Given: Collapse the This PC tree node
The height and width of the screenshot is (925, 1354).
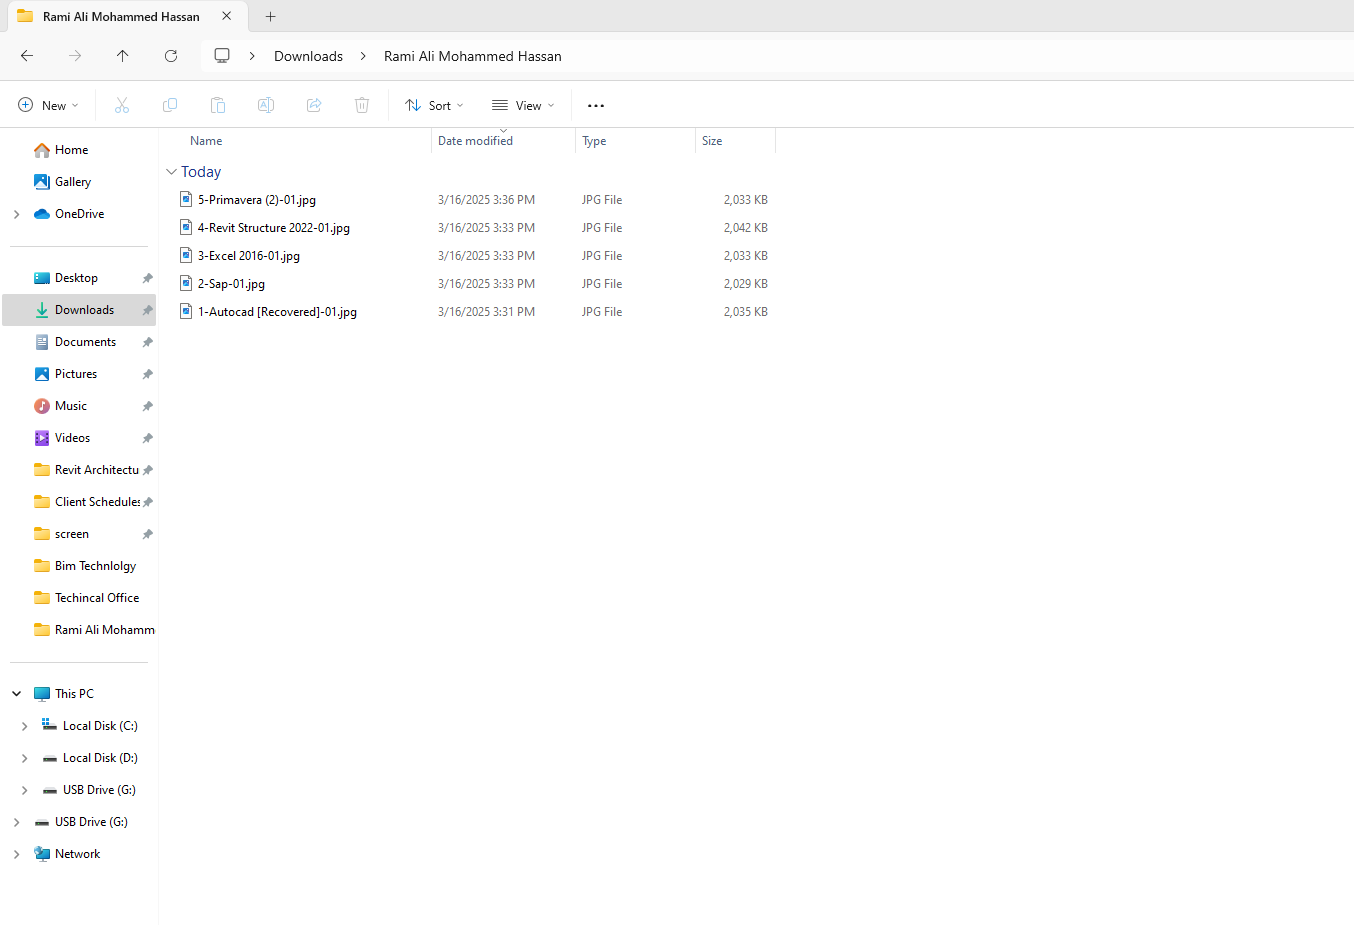Looking at the screenshot, I should [16, 694].
